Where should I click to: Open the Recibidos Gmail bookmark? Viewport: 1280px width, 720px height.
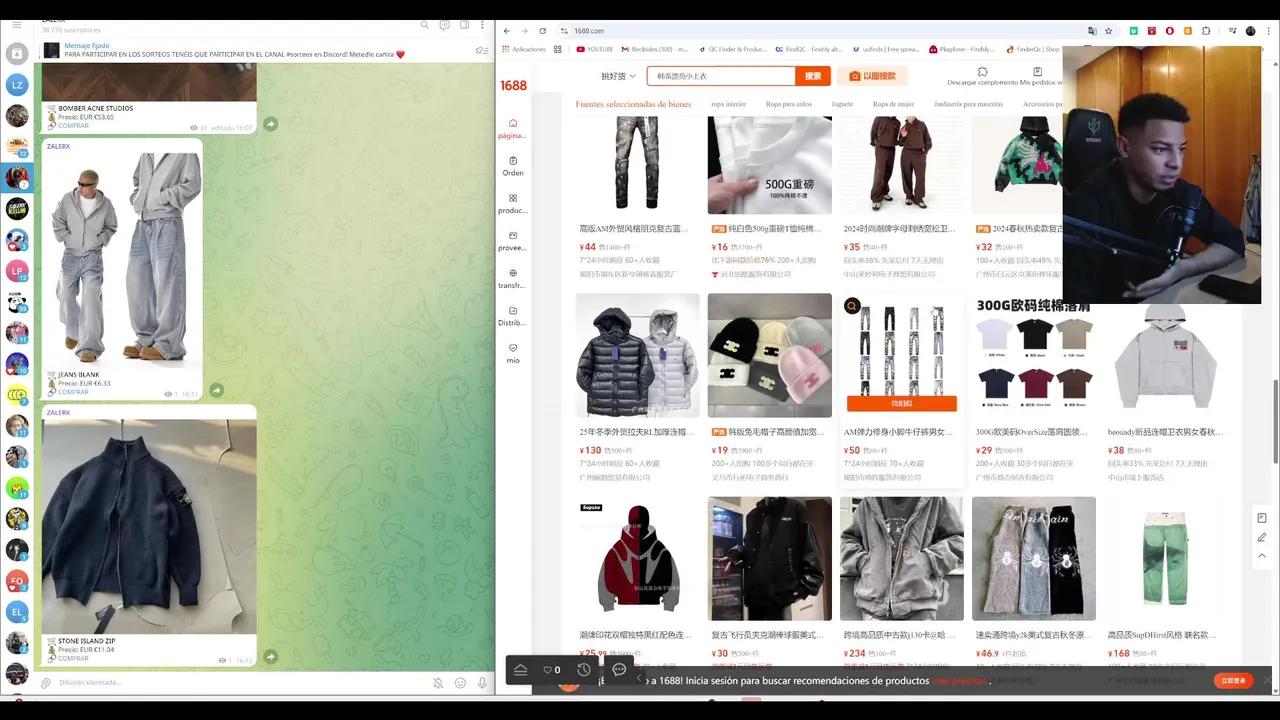coord(655,49)
